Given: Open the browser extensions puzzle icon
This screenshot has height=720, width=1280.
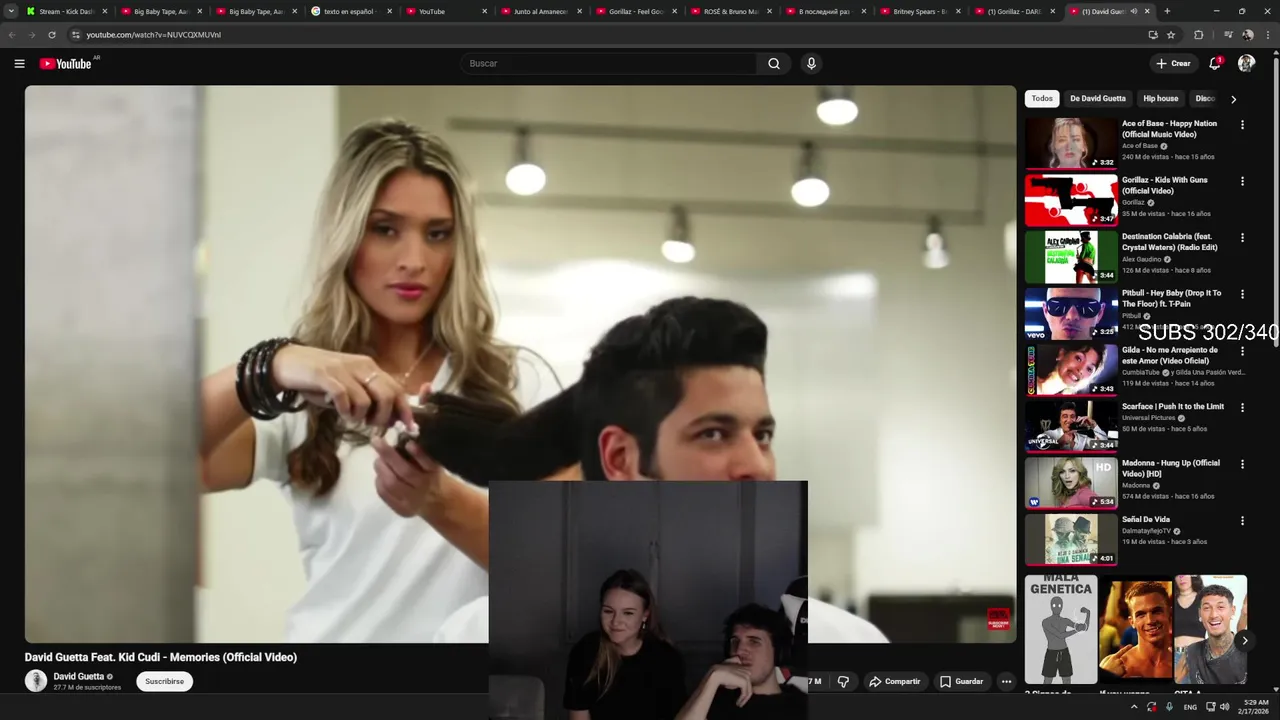Looking at the screenshot, I should click(1199, 34).
